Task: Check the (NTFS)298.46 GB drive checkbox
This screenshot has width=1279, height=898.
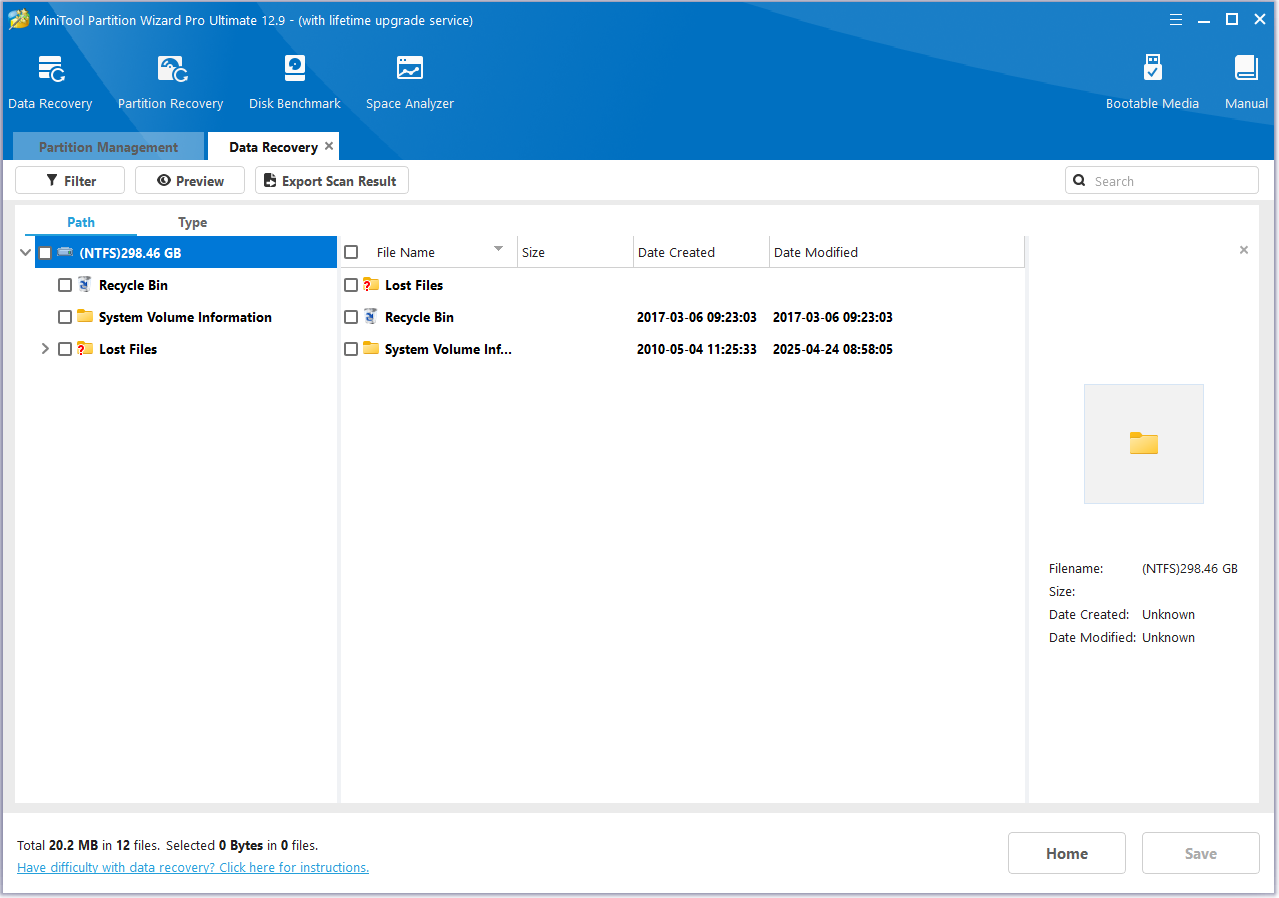Action: 45,253
